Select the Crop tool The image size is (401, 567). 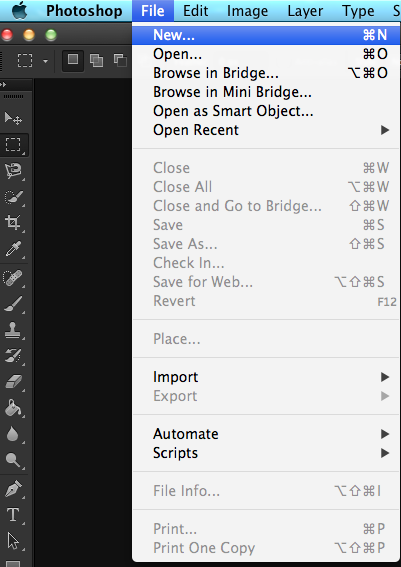pyautogui.click(x=13, y=222)
